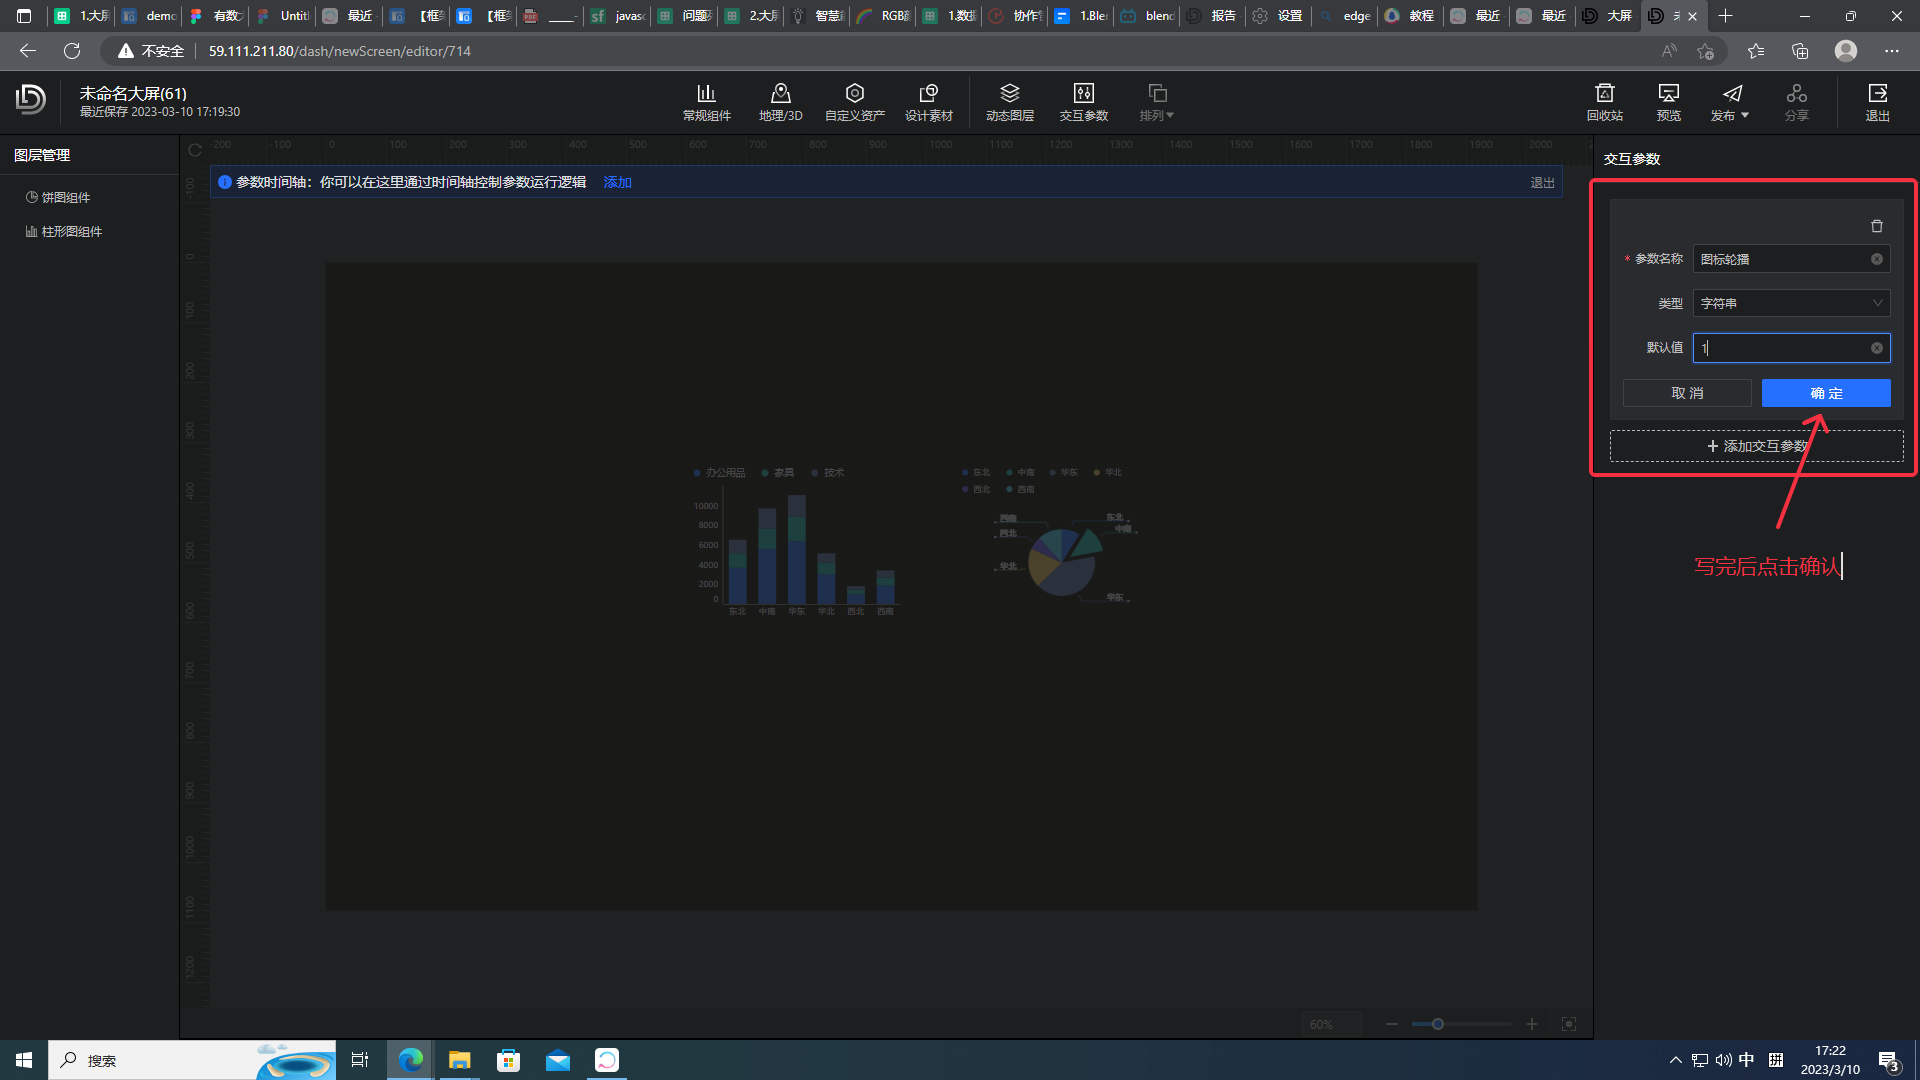Open the 回收站 recycle bin
Image resolution: width=1920 pixels, height=1080 pixels.
coord(1604,102)
